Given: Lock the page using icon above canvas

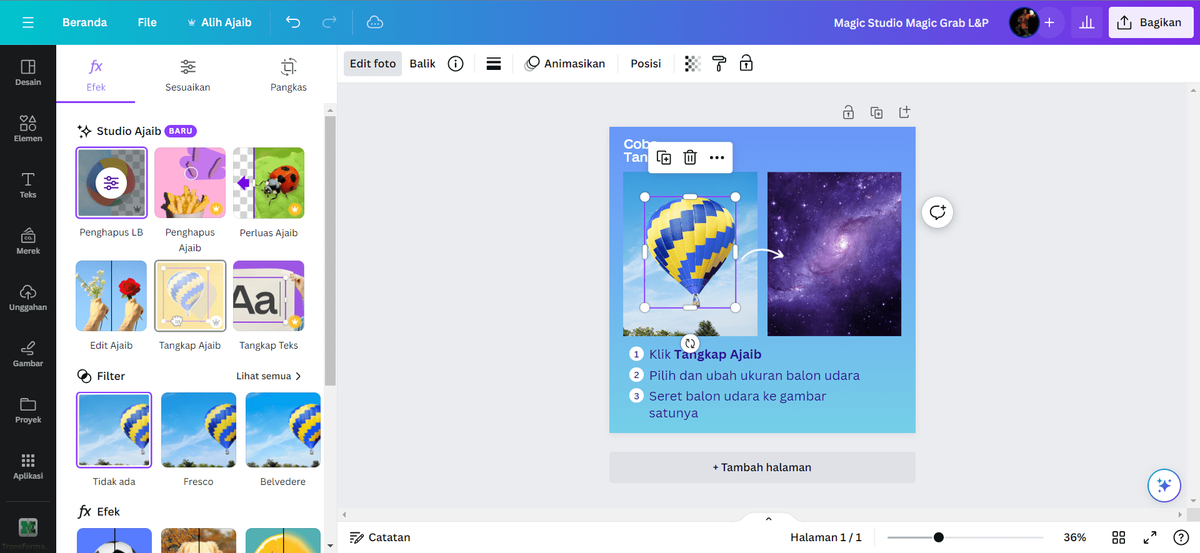Looking at the screenshot, I should click(x=848, y=112).
